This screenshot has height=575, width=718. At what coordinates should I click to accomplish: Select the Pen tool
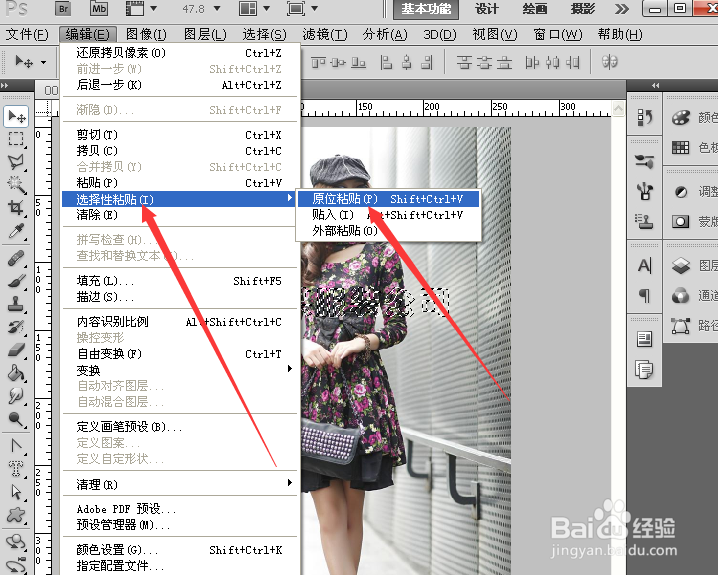click(16, 446)
